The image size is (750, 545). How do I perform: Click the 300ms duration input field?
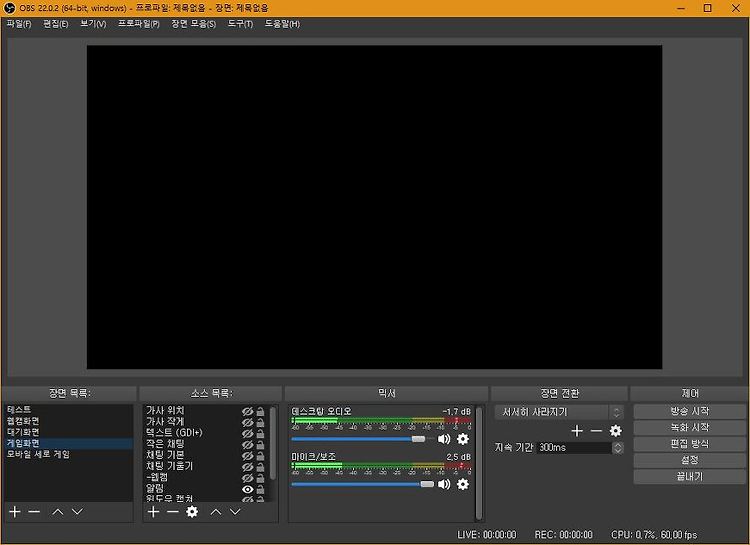[574, 447]
